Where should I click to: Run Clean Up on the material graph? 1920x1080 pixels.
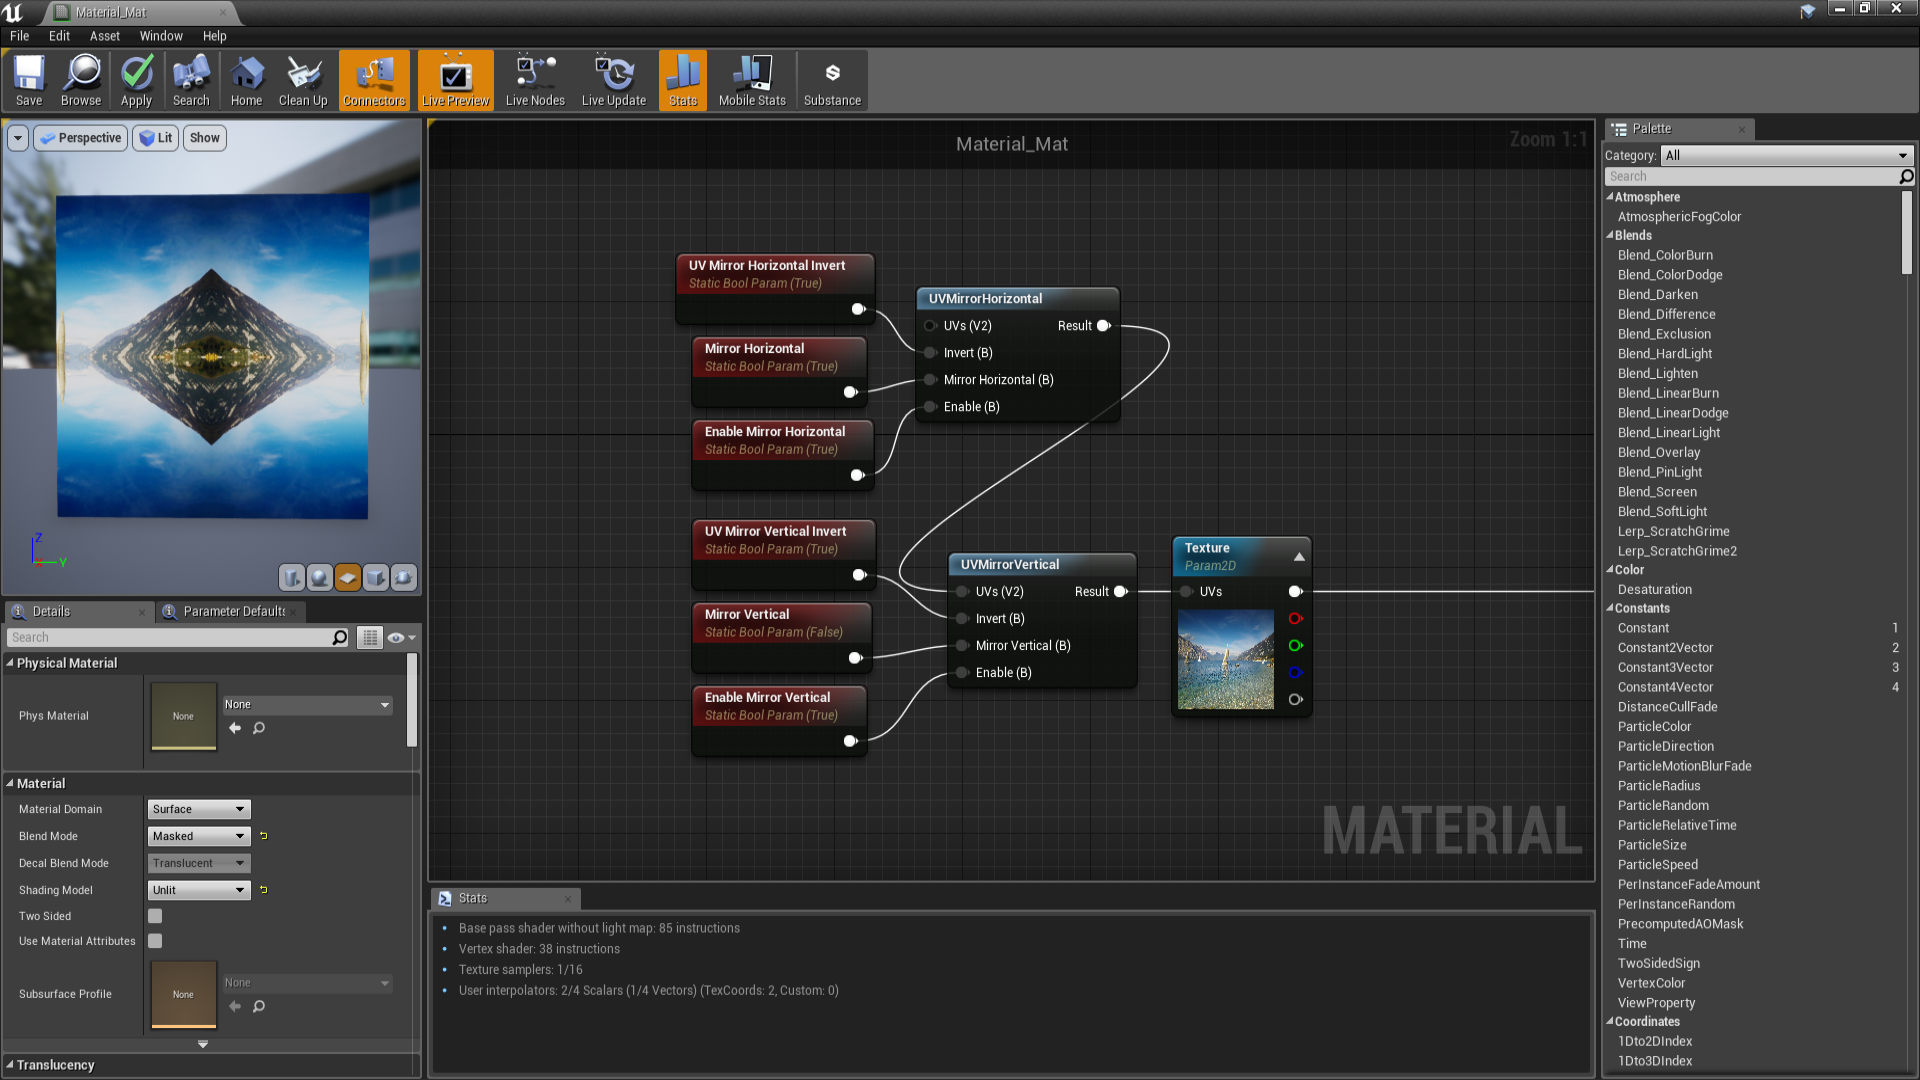click(303, 80)
